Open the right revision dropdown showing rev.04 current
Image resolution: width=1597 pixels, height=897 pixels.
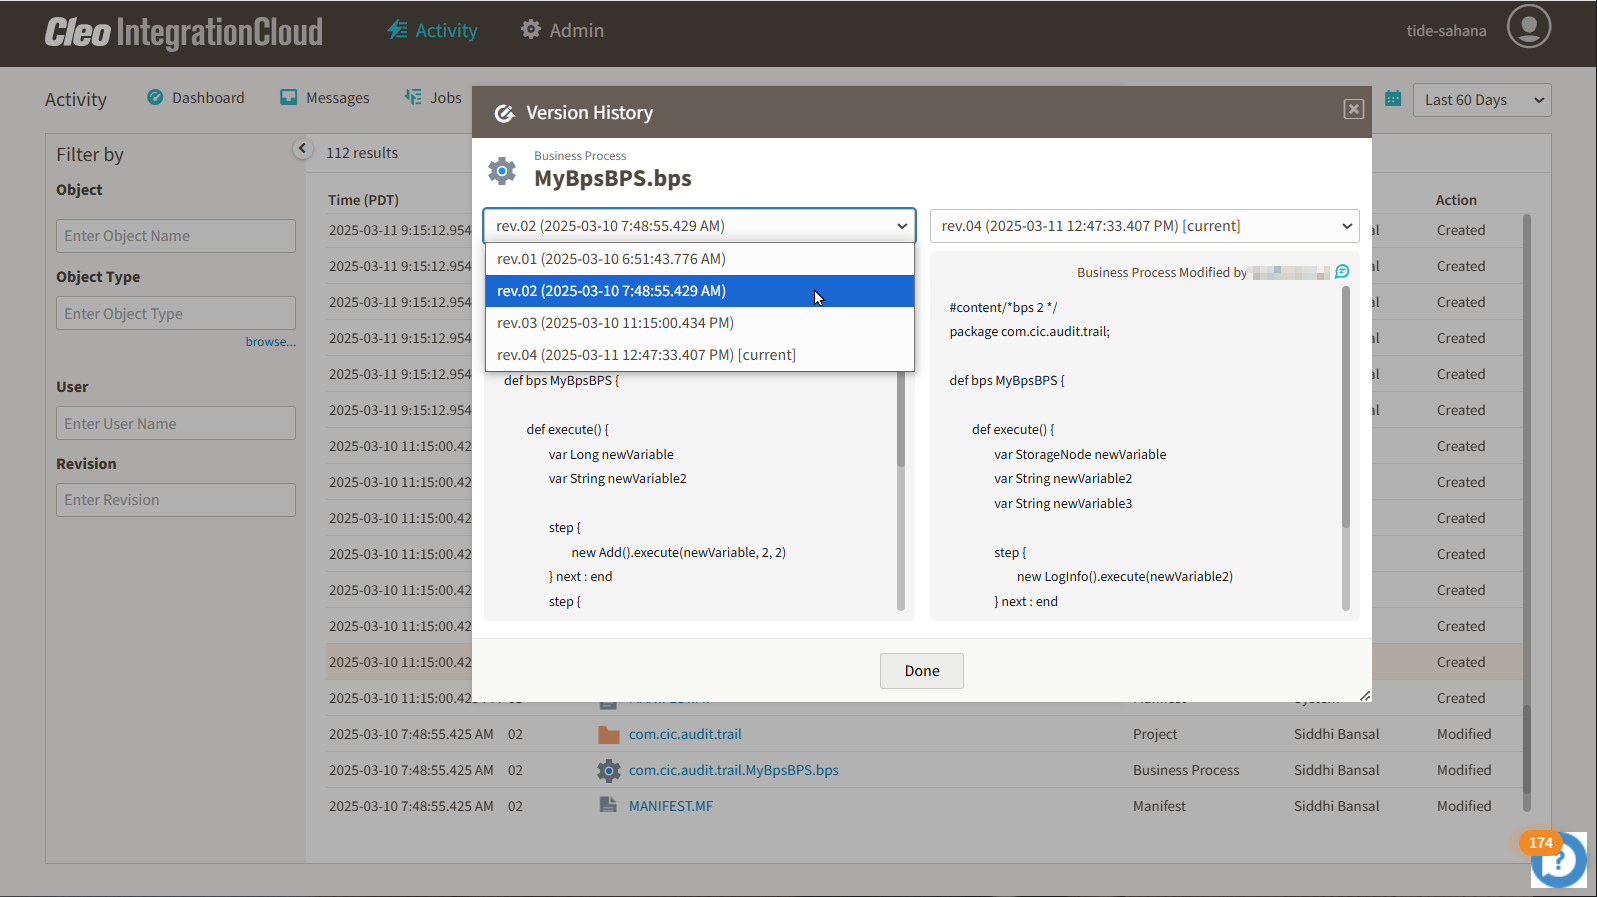1144,226
